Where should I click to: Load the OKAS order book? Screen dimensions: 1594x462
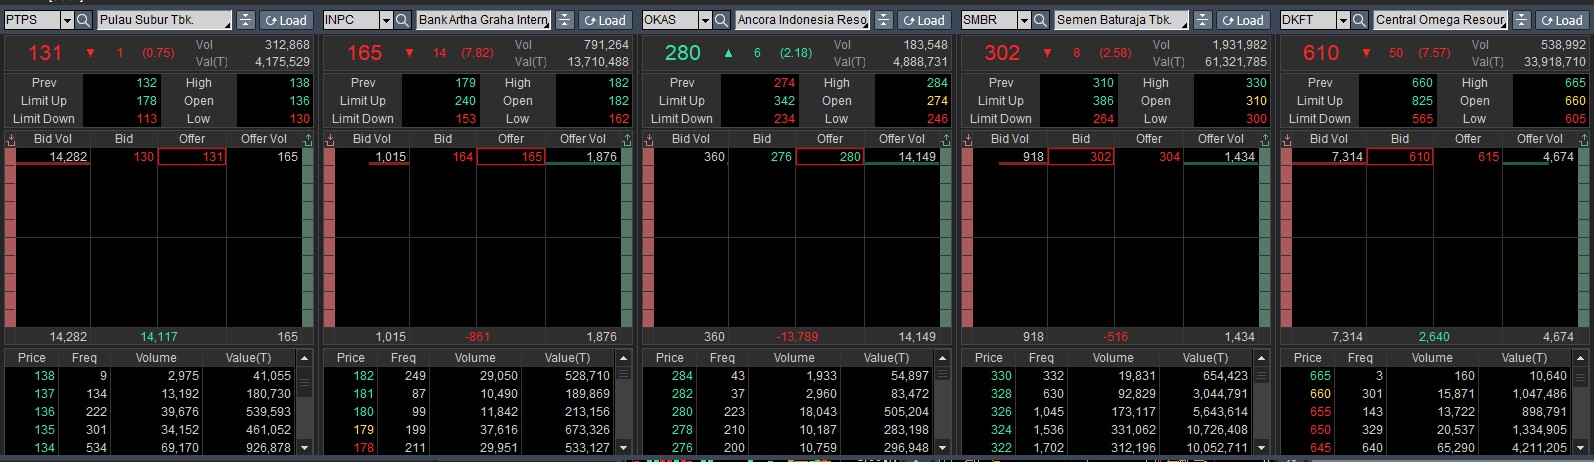[x=924, y=20]
